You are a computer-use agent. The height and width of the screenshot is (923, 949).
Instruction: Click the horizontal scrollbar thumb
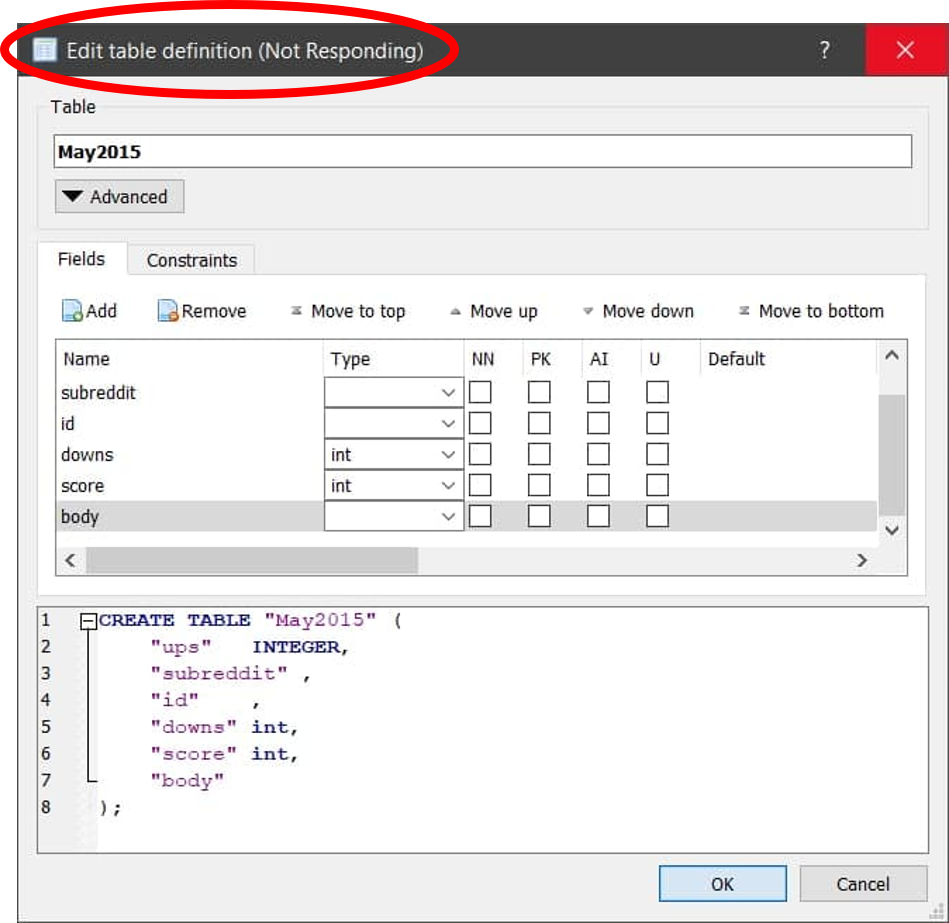coord(252,560)
